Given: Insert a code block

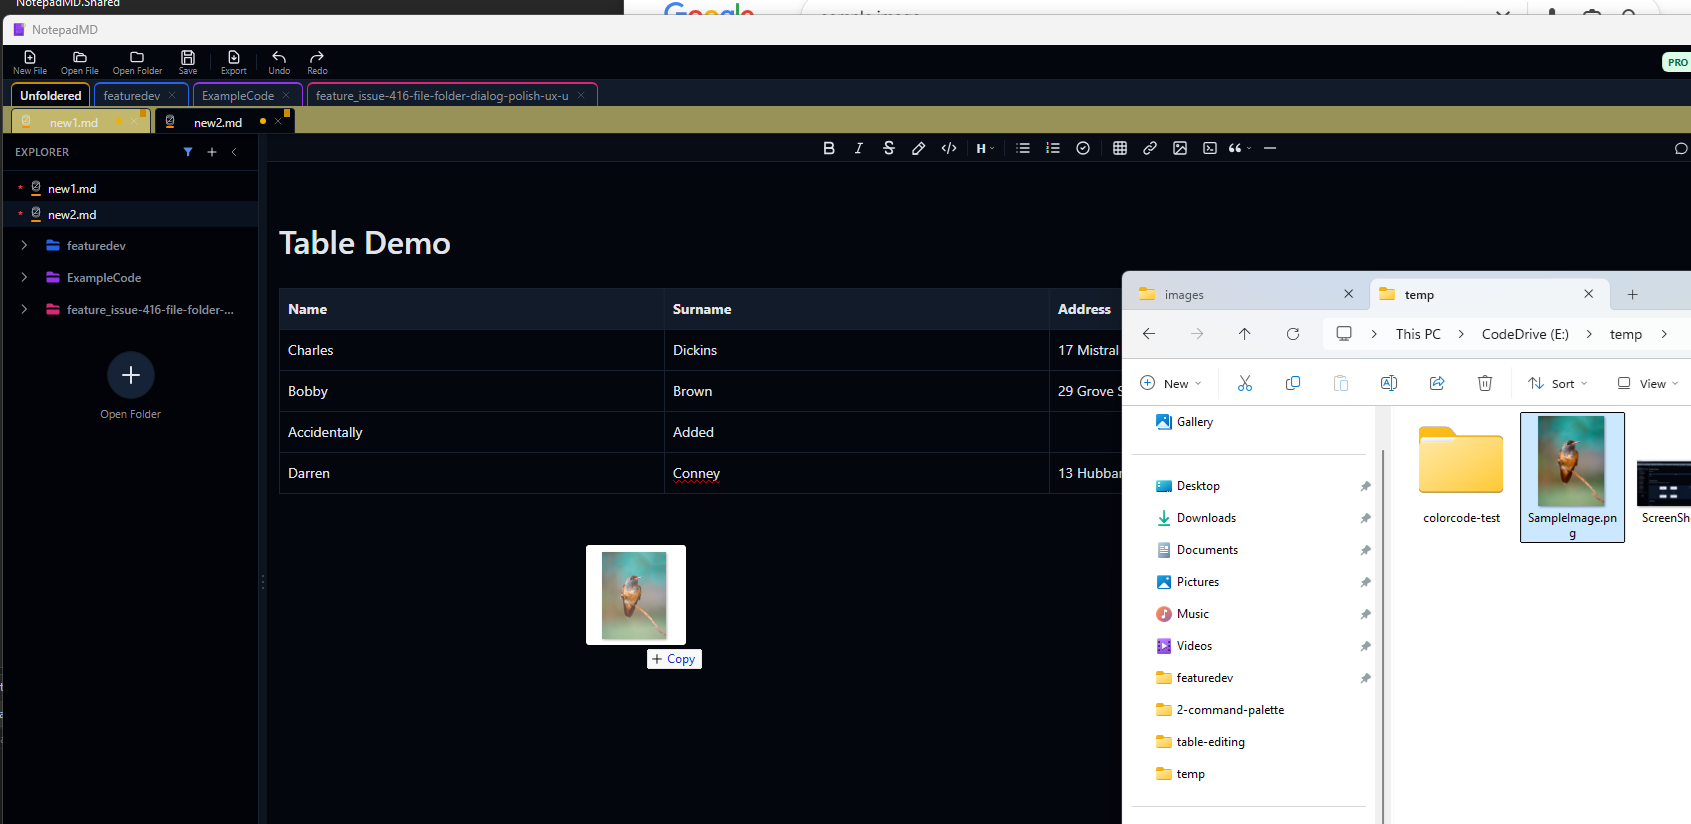Looking at the screenshot, I should pos(1210,148).
